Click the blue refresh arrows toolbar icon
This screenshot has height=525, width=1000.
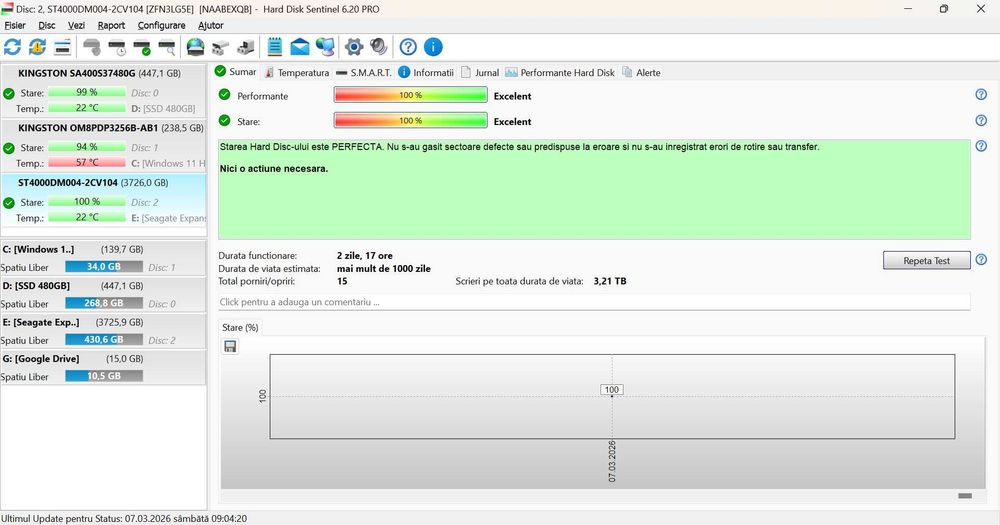(x=13, y=47)
